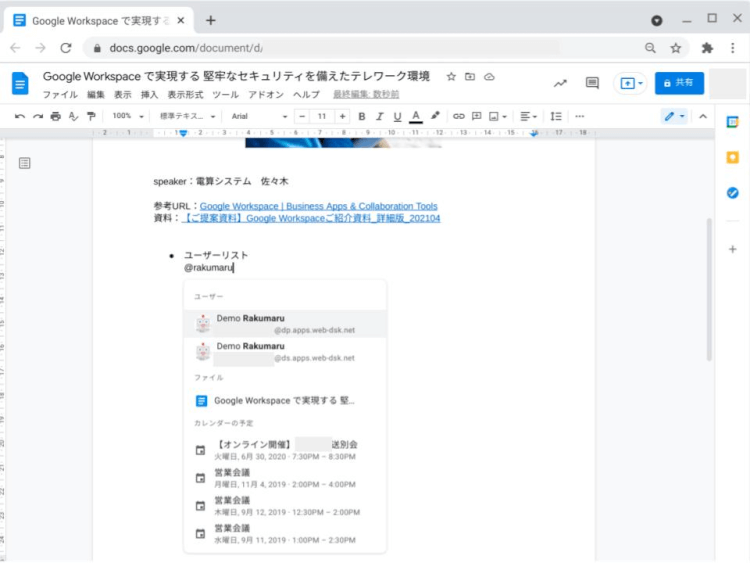Toggle underline formatting

tap(397, 116)
